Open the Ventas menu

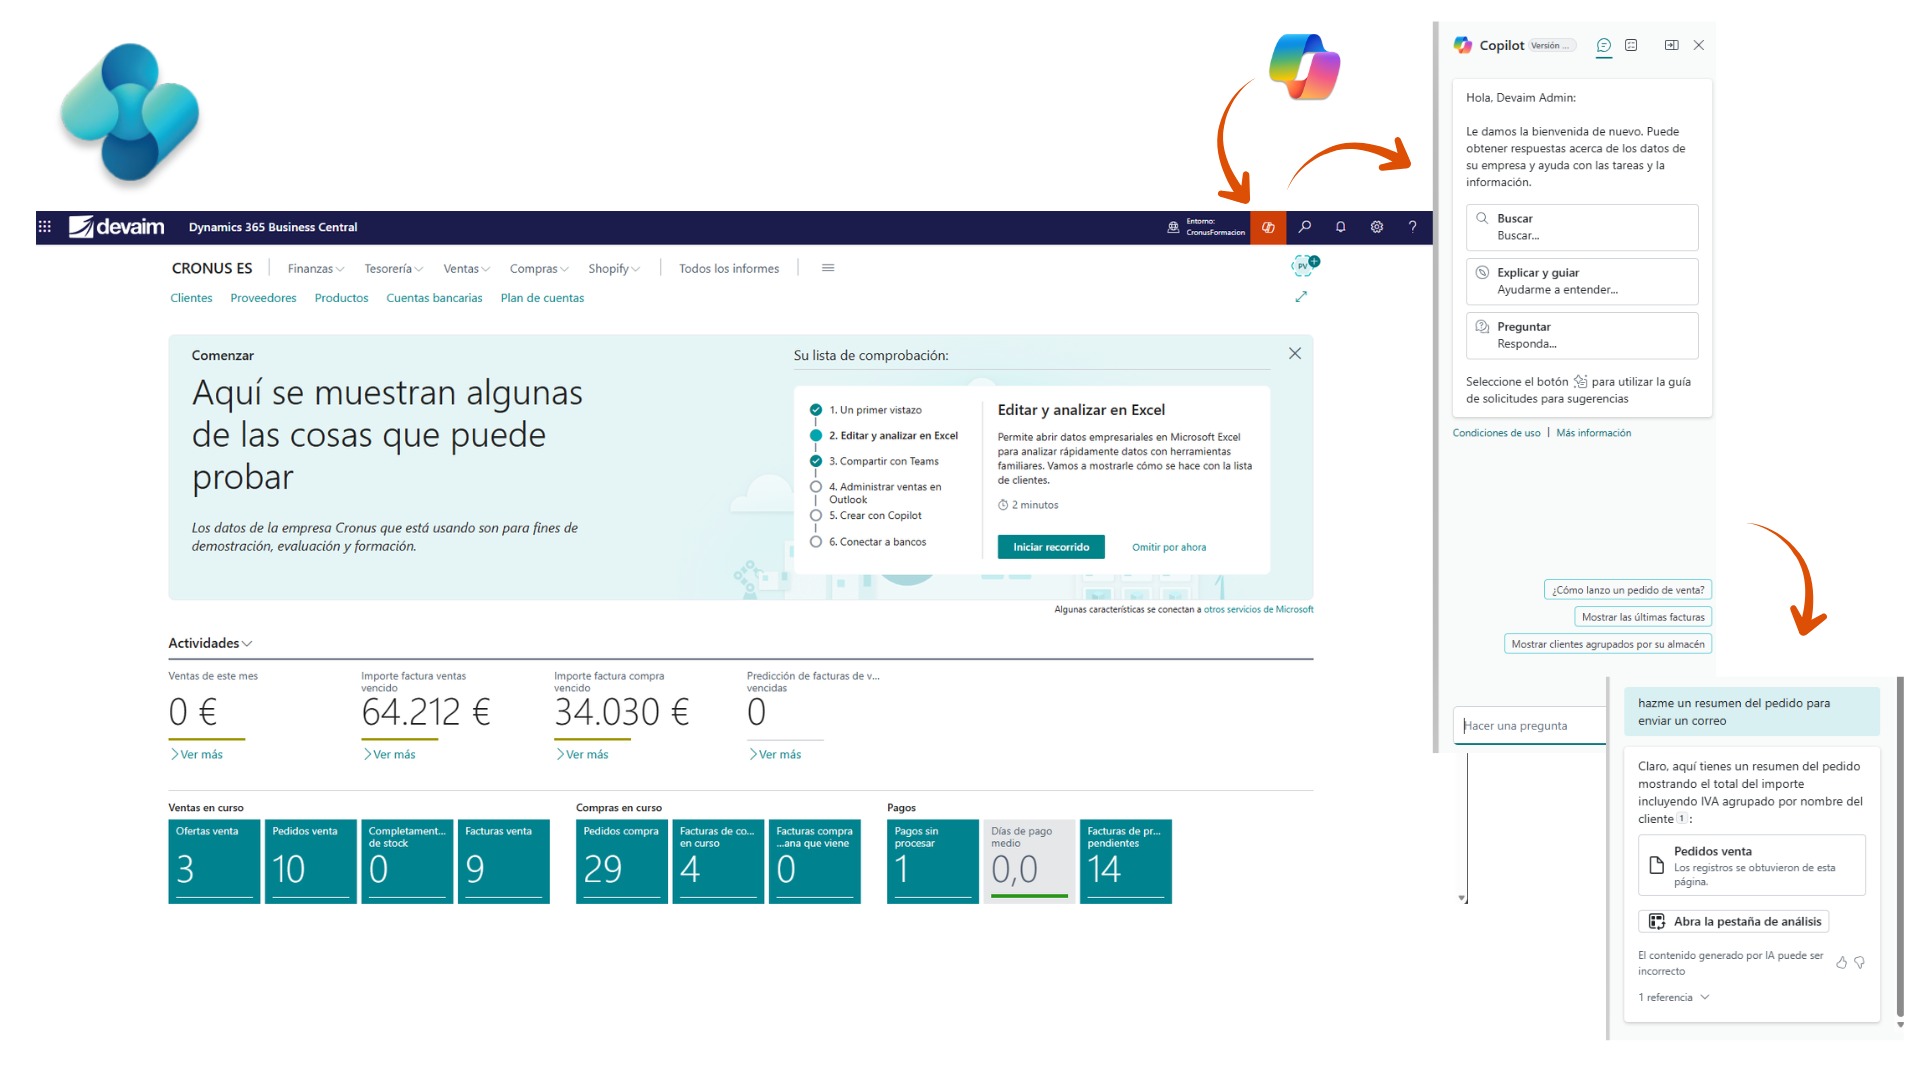[x=466, y=269]
